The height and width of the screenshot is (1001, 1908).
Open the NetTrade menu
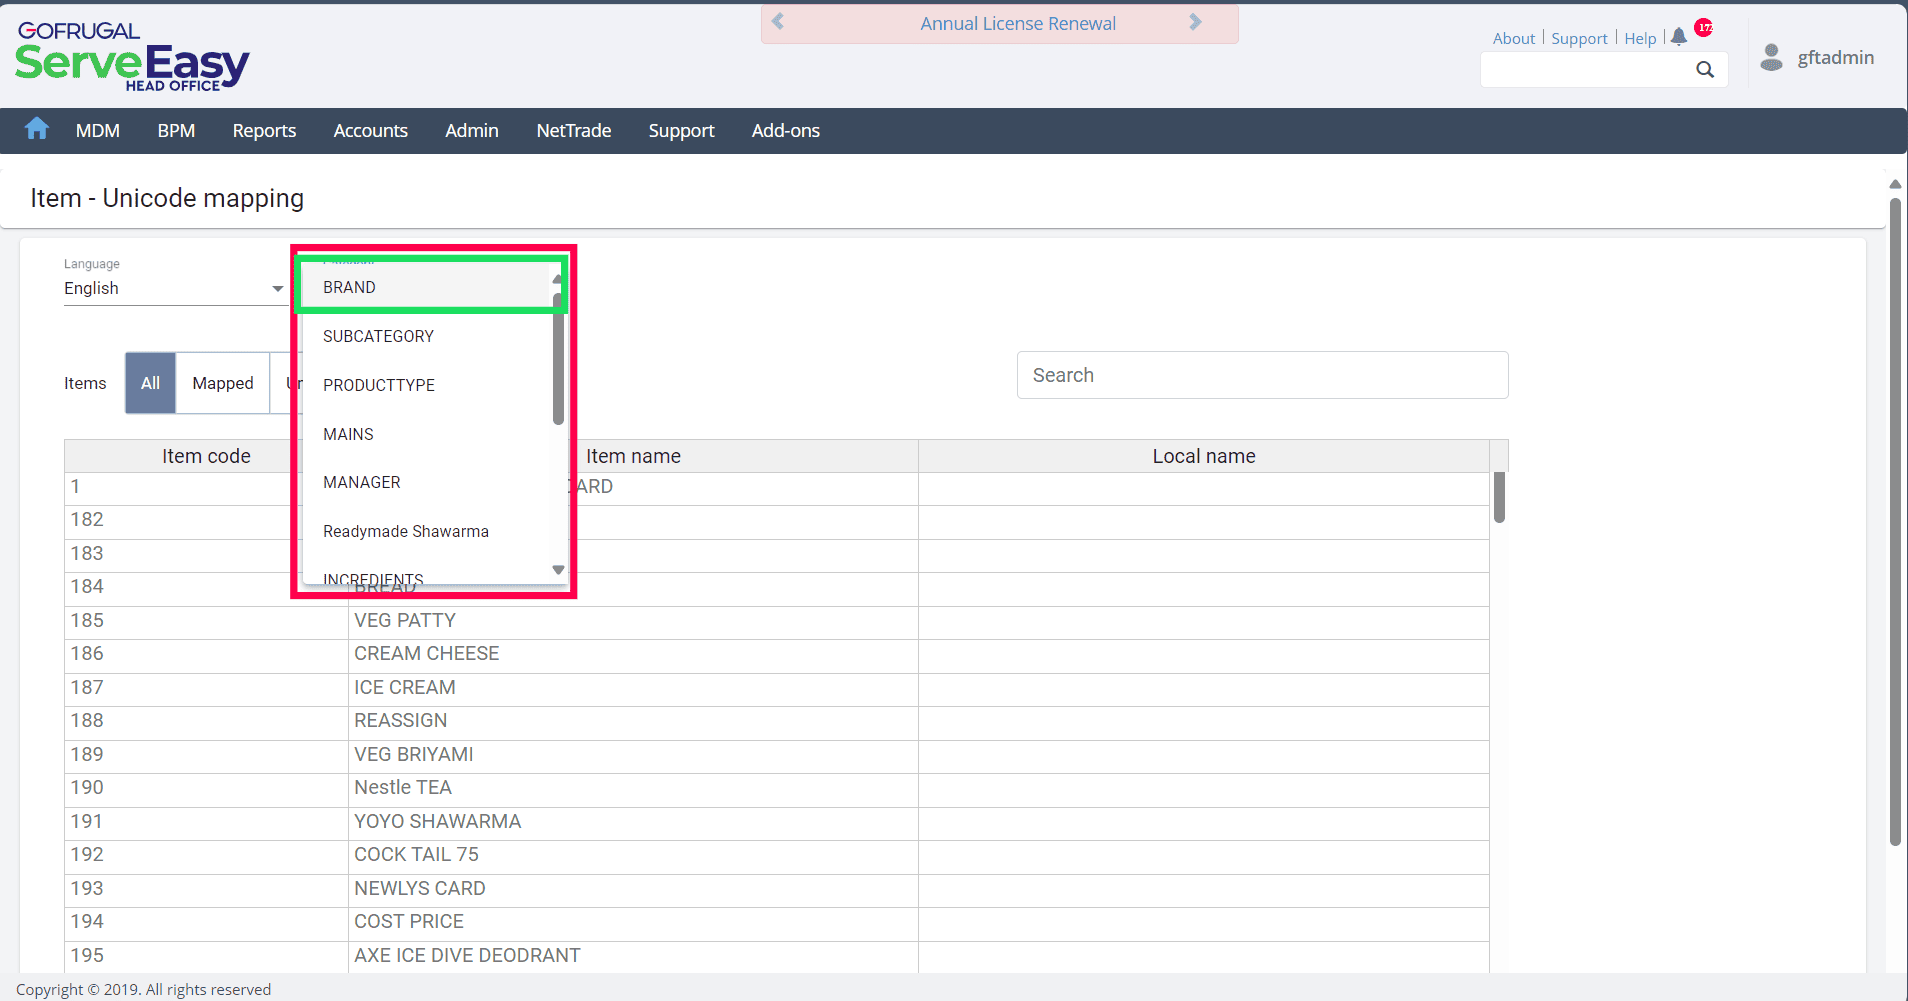574,131
